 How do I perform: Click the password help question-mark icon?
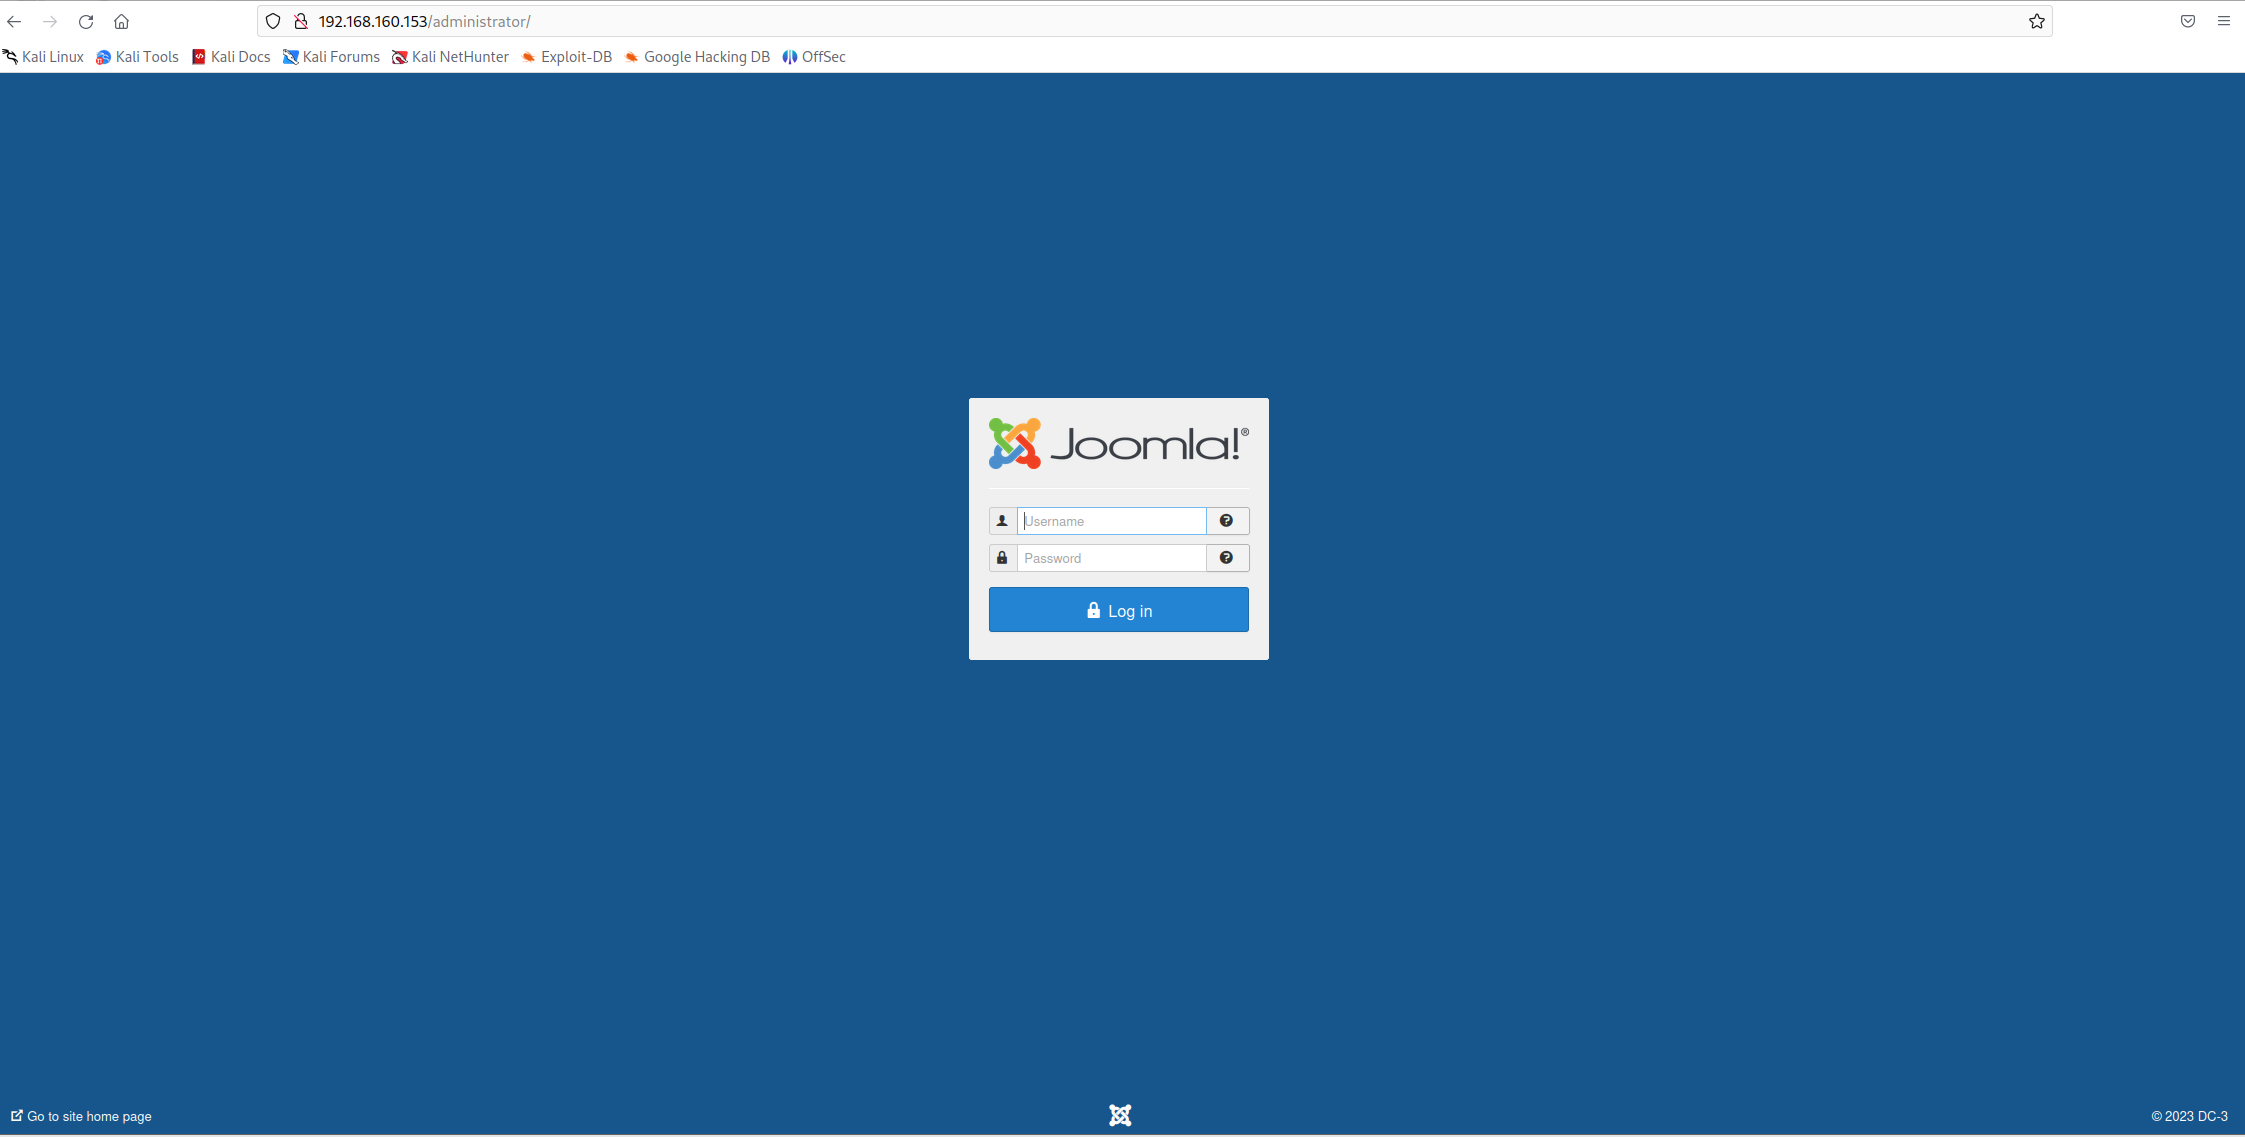(x=1226, y=558)
